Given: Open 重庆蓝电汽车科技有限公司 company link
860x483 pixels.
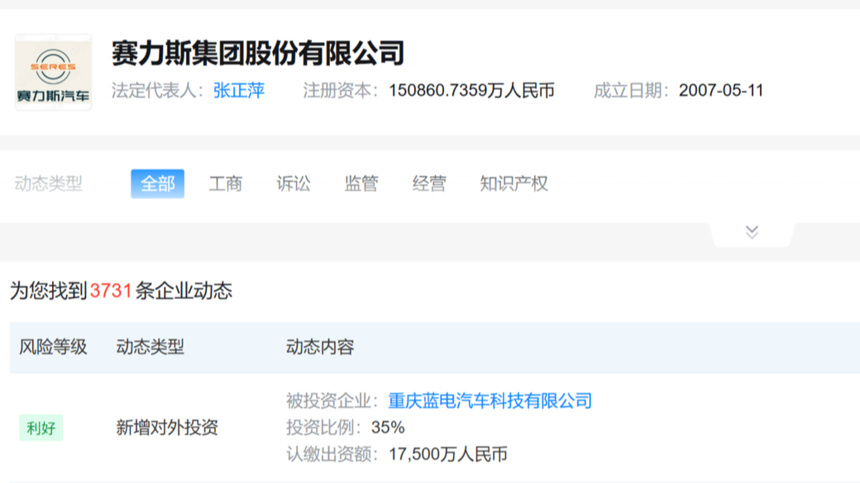Looking at the screenshot, I should (x=490, y=401).
